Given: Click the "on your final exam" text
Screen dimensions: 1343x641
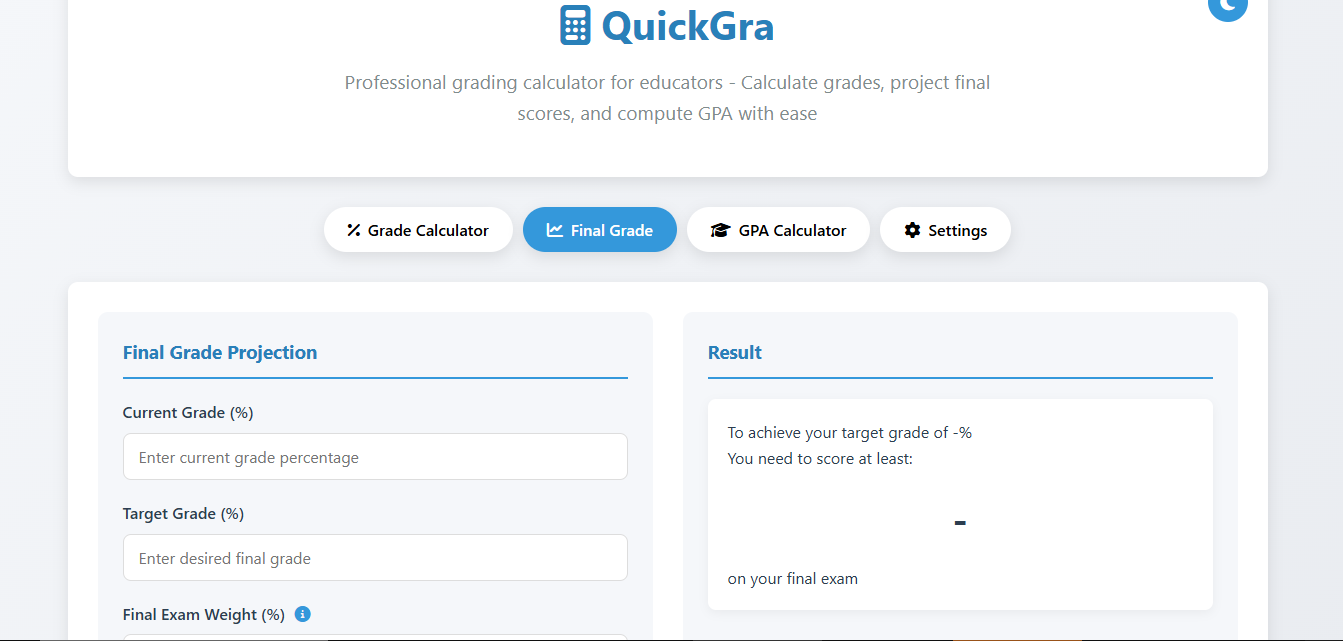Looking at the screenshot, I should click(x=793, y=579).
